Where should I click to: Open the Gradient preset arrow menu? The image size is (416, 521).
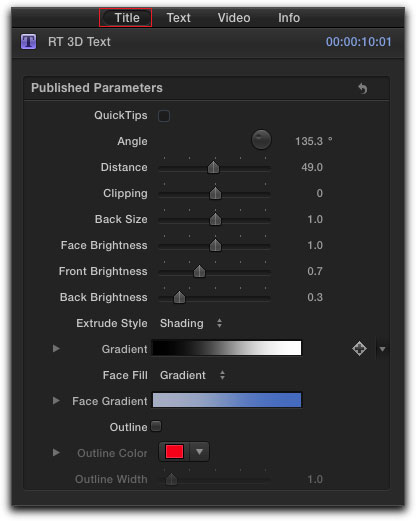pos(383,349)
